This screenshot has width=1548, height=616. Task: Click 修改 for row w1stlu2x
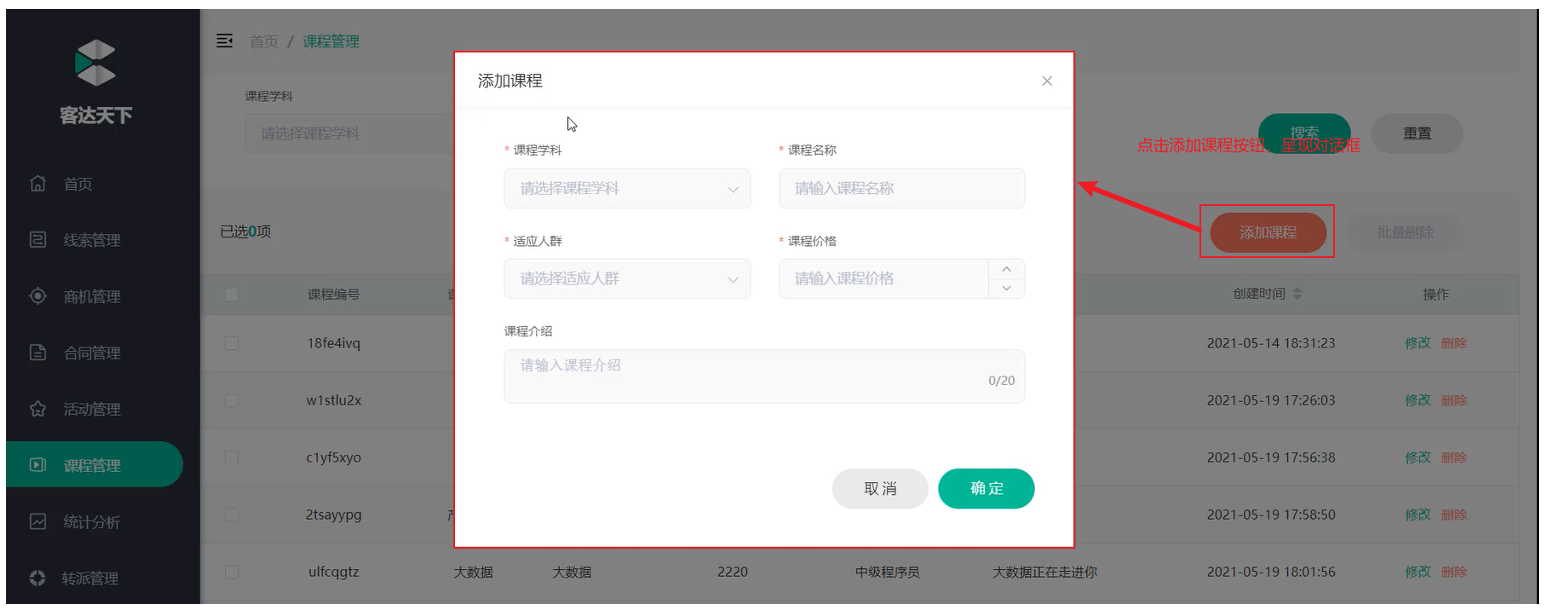[1418, 400]
